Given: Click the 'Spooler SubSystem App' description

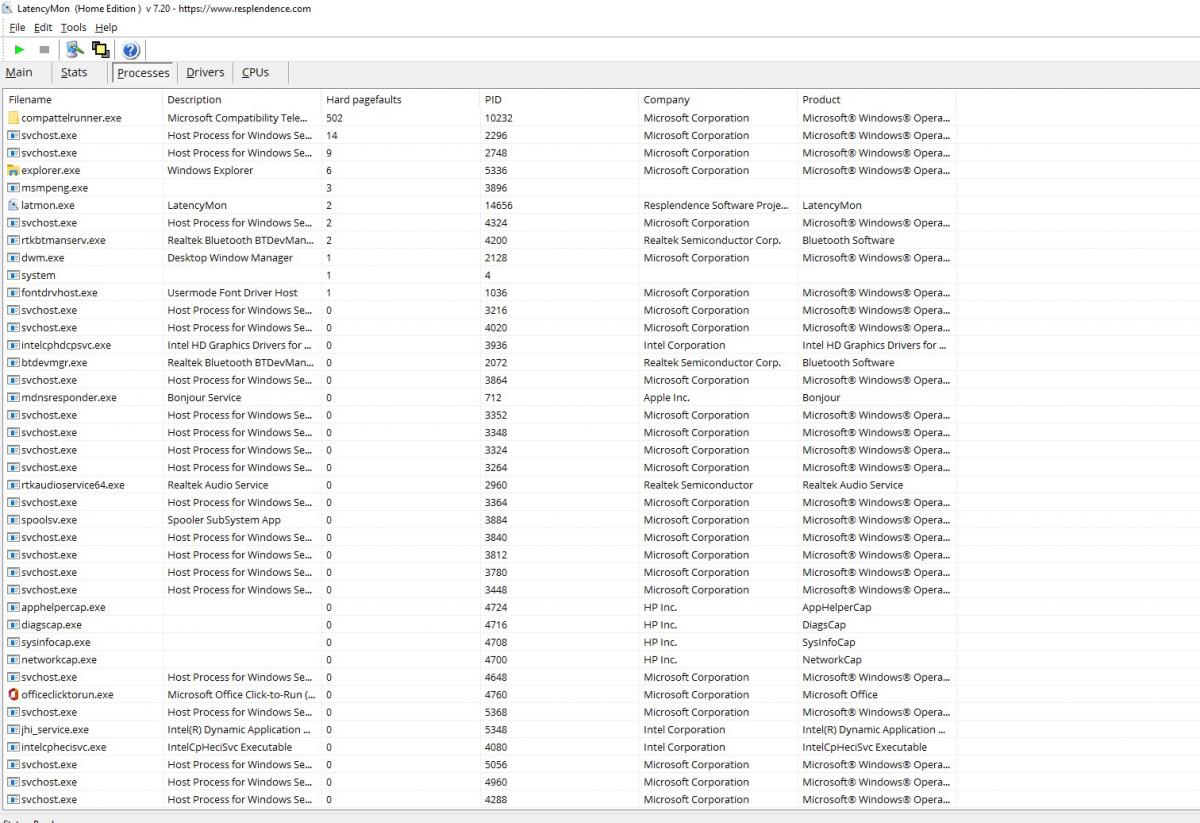Looking at the screenshot, I should pos(224,520).
